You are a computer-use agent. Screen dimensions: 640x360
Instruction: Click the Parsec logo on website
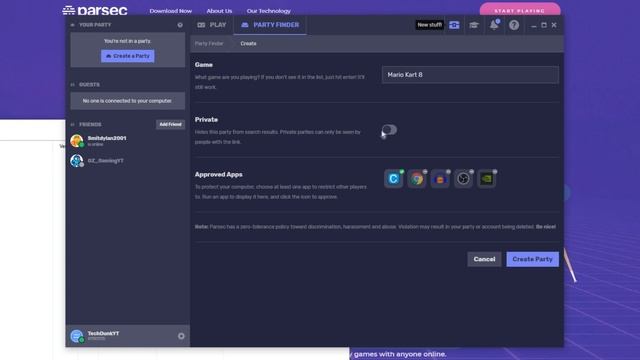tap(95, 10)
